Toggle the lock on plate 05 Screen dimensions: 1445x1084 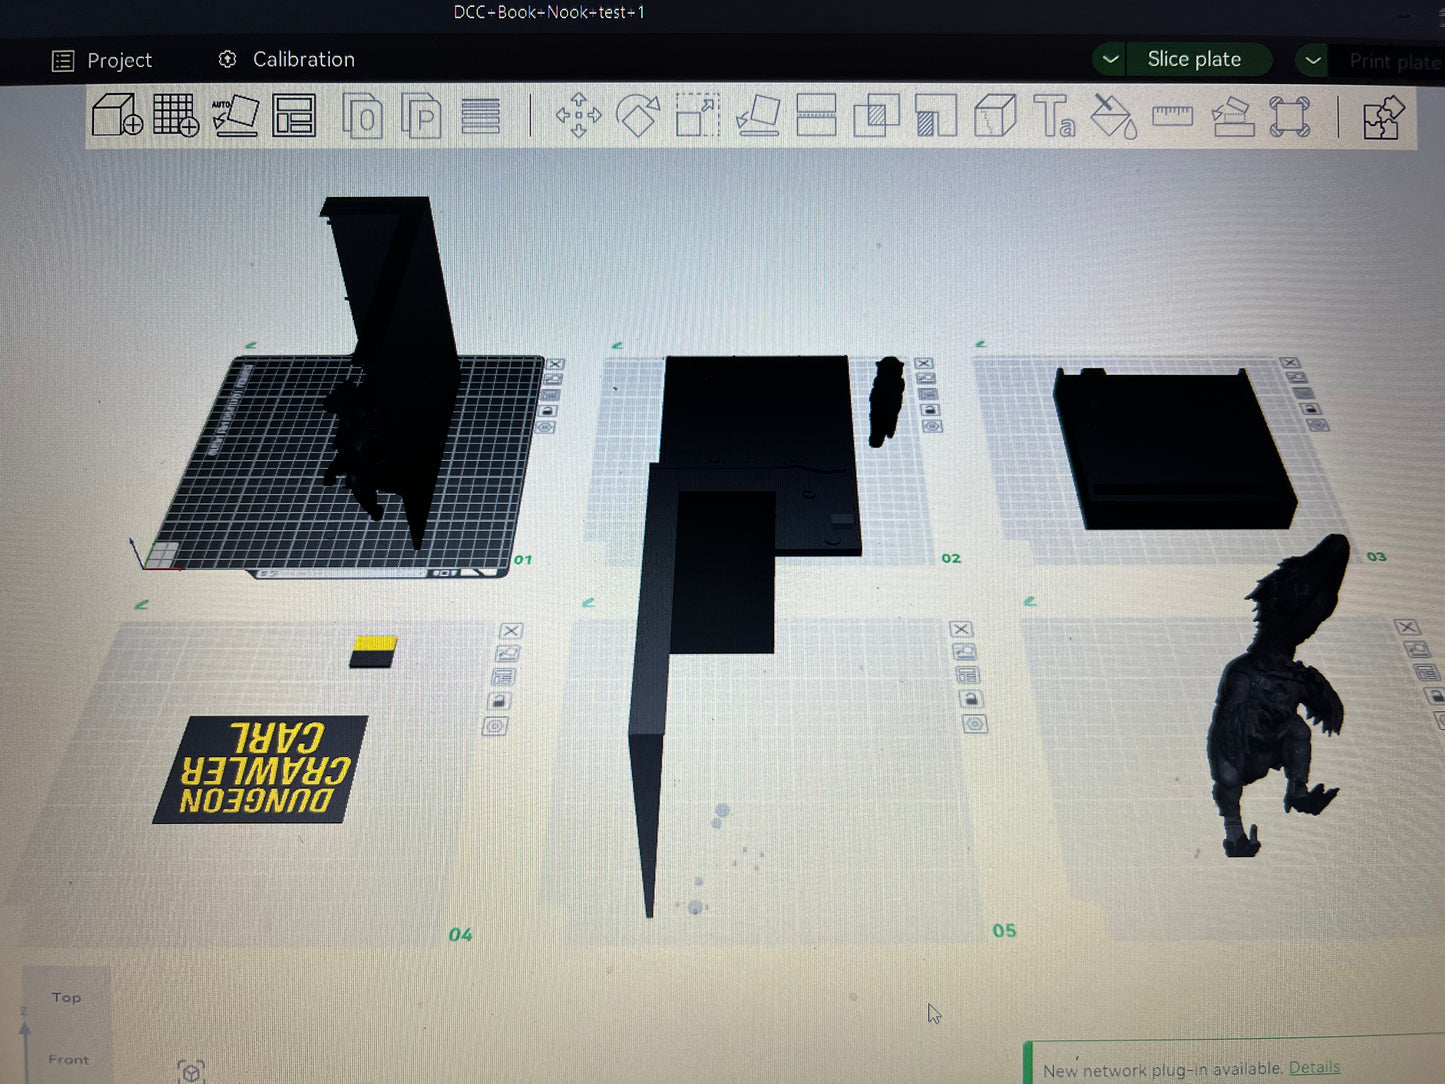tap(970, 699)
